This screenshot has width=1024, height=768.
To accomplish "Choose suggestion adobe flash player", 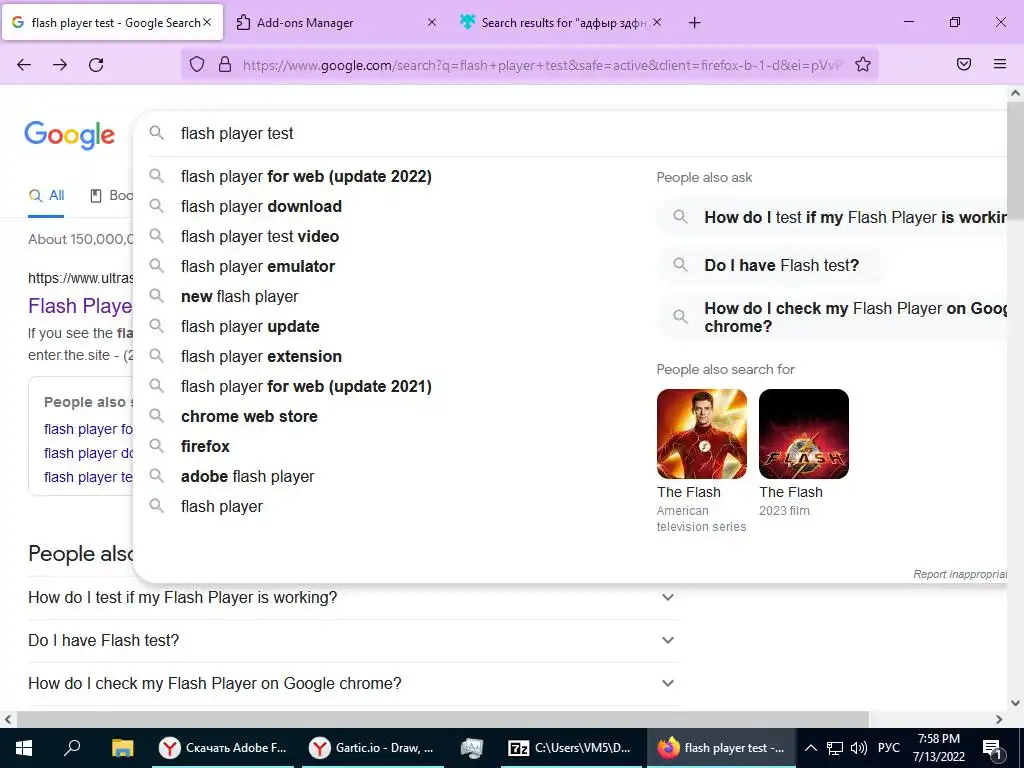I will click(248, 477).
